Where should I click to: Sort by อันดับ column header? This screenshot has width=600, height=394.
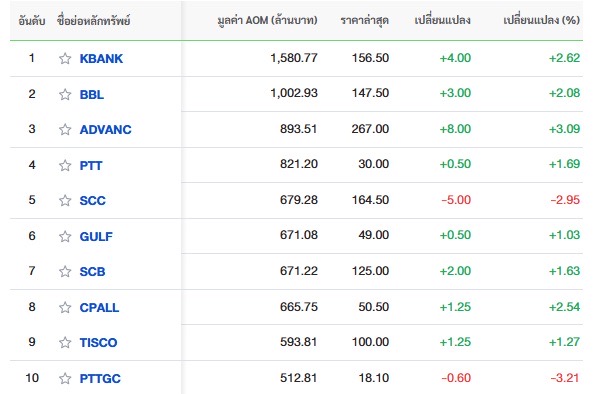coord(32,20)
